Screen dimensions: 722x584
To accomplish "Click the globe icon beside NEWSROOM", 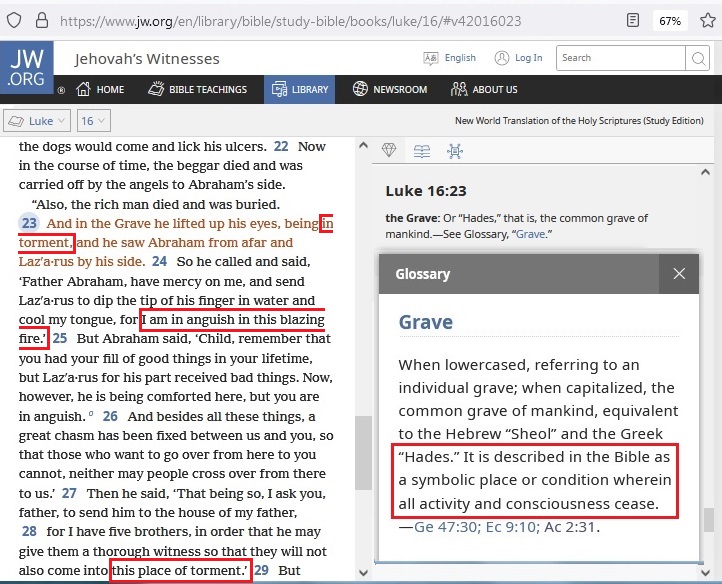I will coord(360,88).
